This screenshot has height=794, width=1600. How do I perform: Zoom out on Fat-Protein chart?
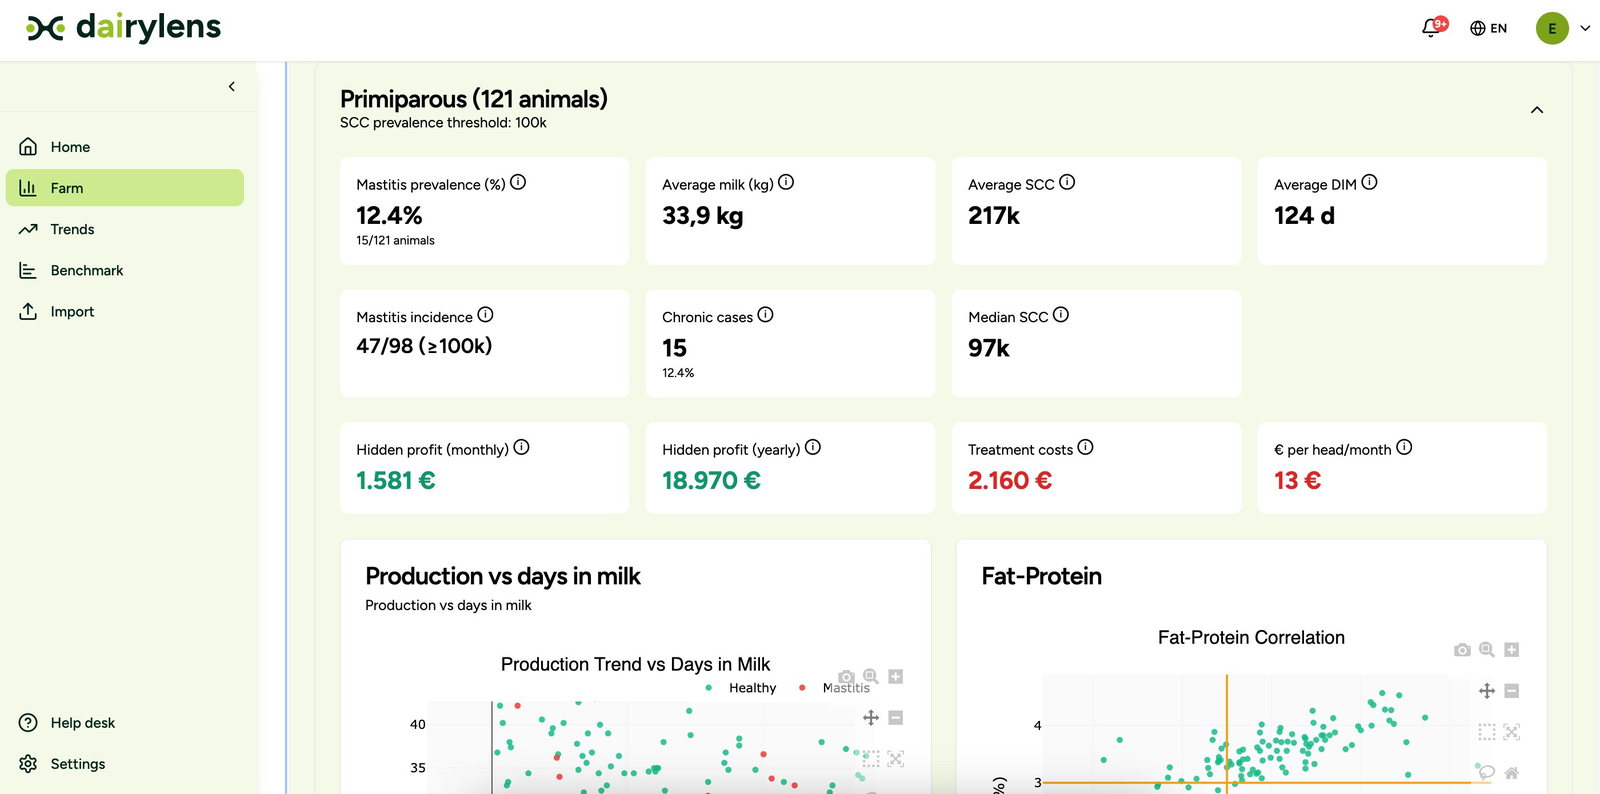1512,691
